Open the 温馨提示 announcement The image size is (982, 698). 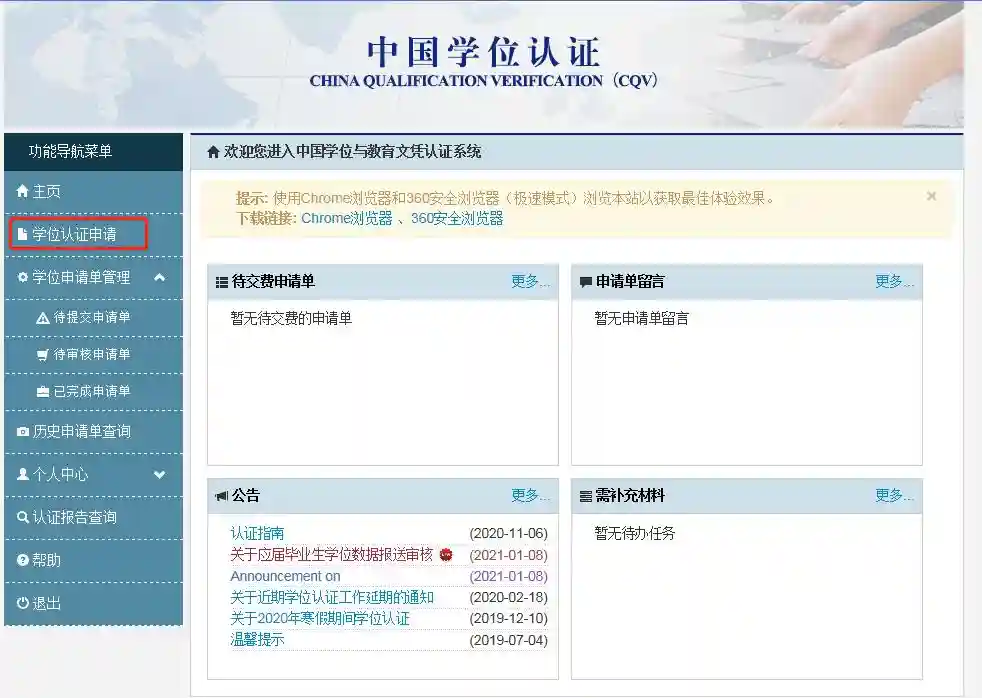coord(257,640)
